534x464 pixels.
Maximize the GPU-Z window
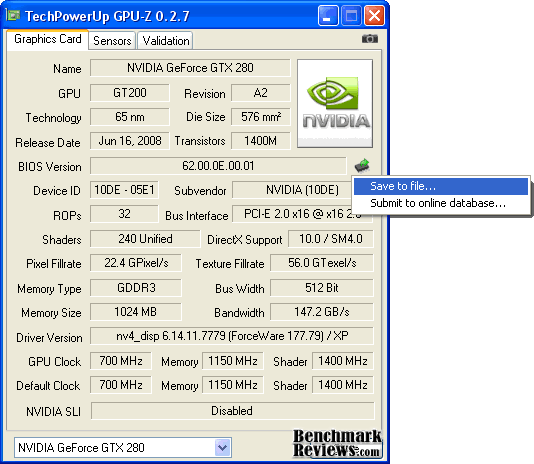(x=351, y=15)
